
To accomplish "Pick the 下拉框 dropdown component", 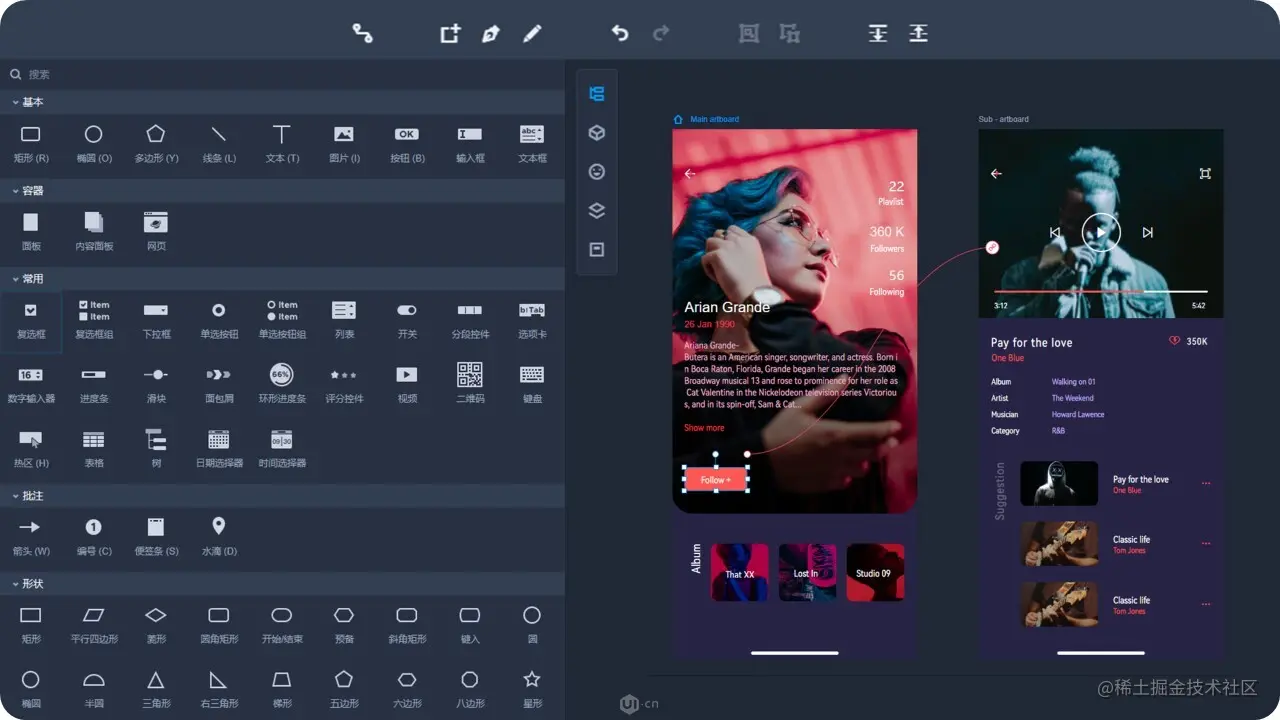I will click(156, 319).
